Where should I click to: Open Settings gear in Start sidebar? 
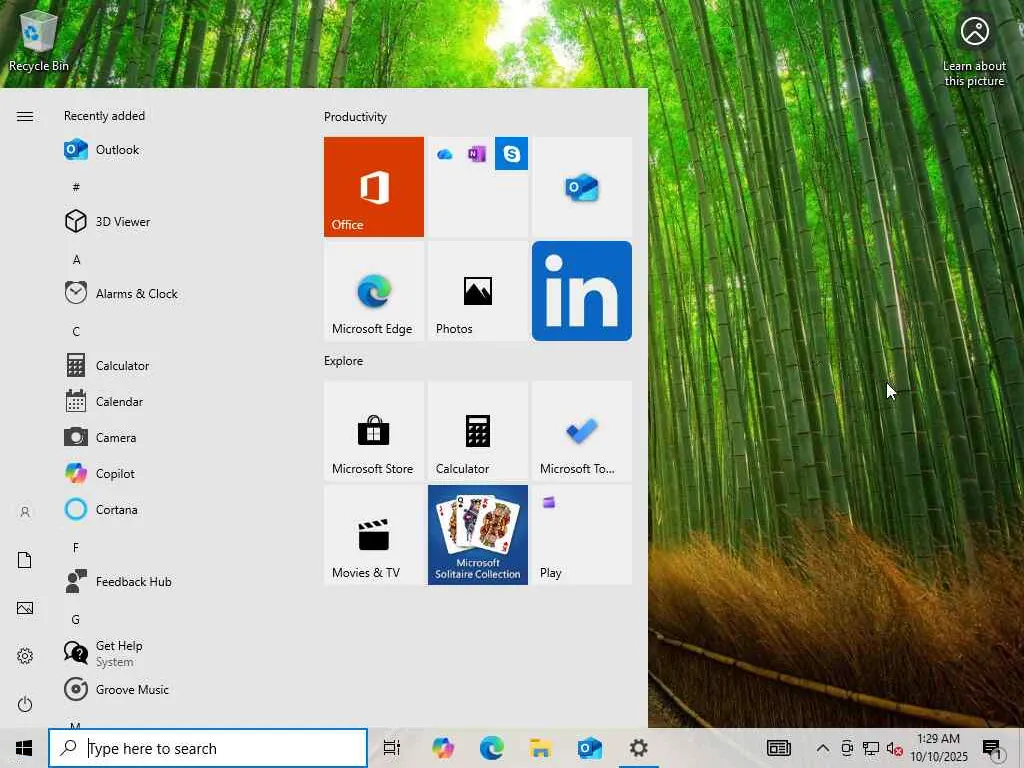pyautogui.click(x=25, y=656)
